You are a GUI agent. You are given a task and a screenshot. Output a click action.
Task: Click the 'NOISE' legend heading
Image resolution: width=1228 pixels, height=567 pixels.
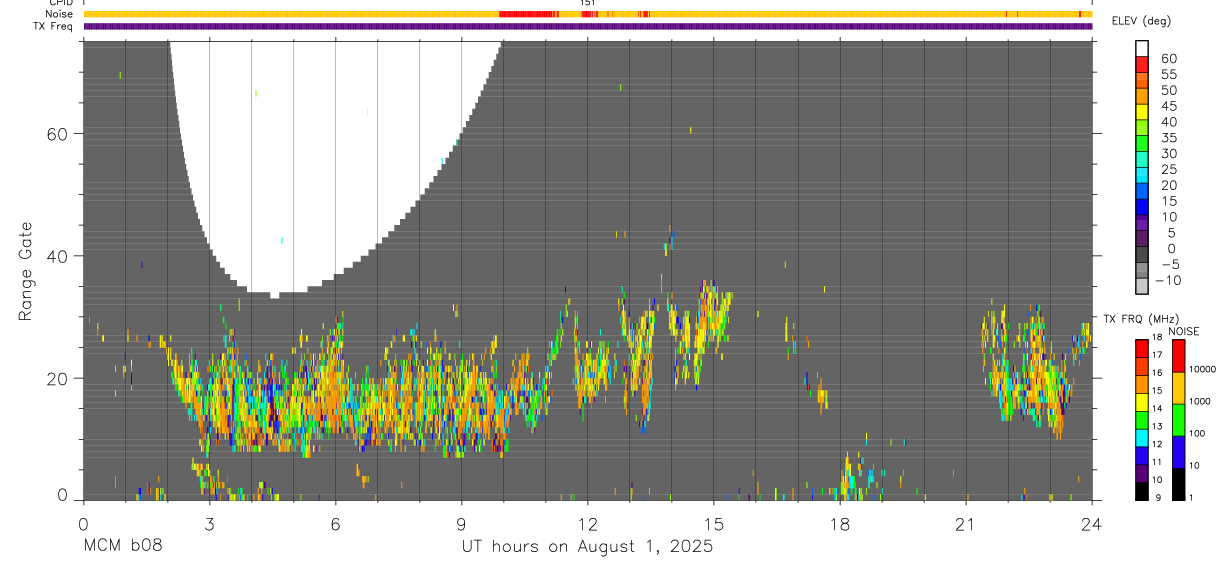[x=1183, y=331]
